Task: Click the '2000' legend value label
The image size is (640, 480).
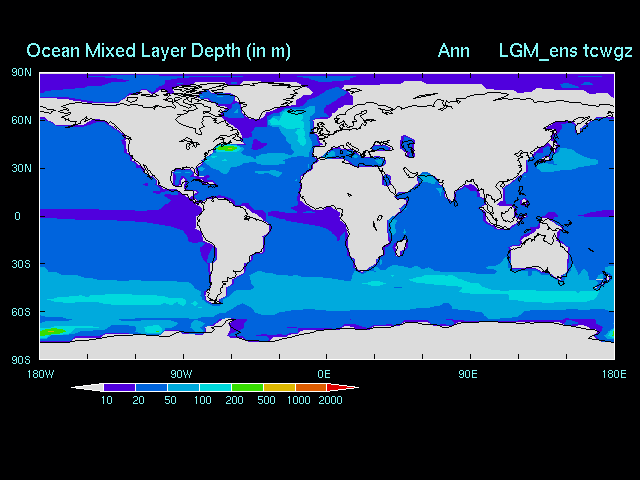Action: point(330,401)
